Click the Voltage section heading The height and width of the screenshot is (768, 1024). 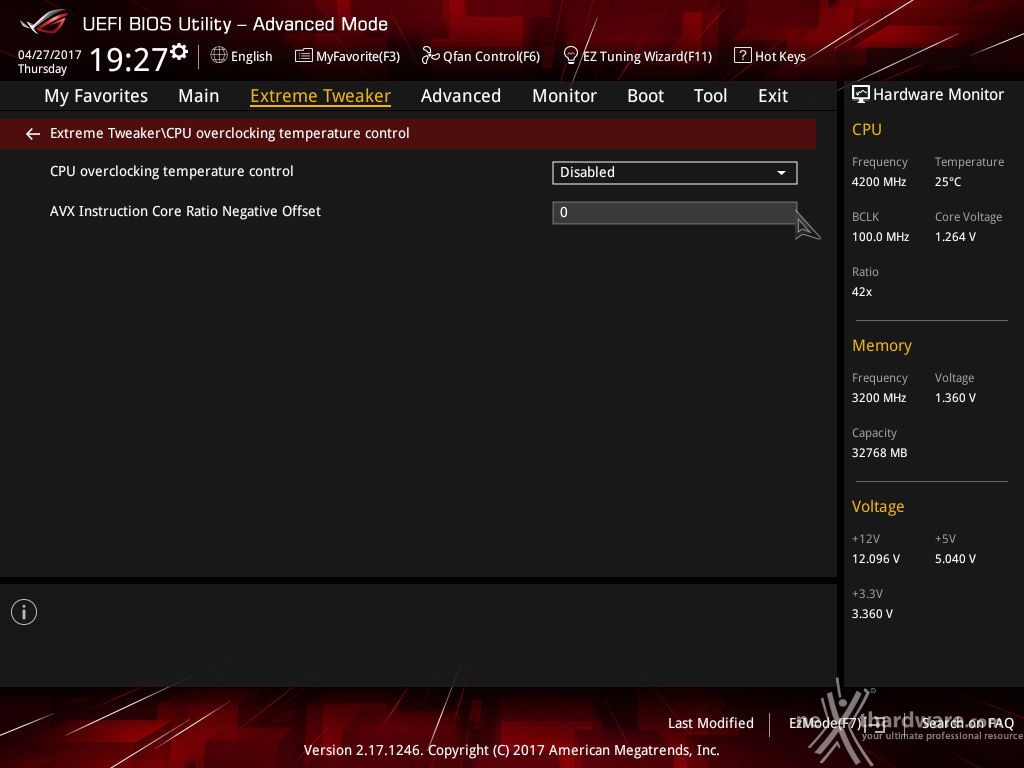click(878, 507)
